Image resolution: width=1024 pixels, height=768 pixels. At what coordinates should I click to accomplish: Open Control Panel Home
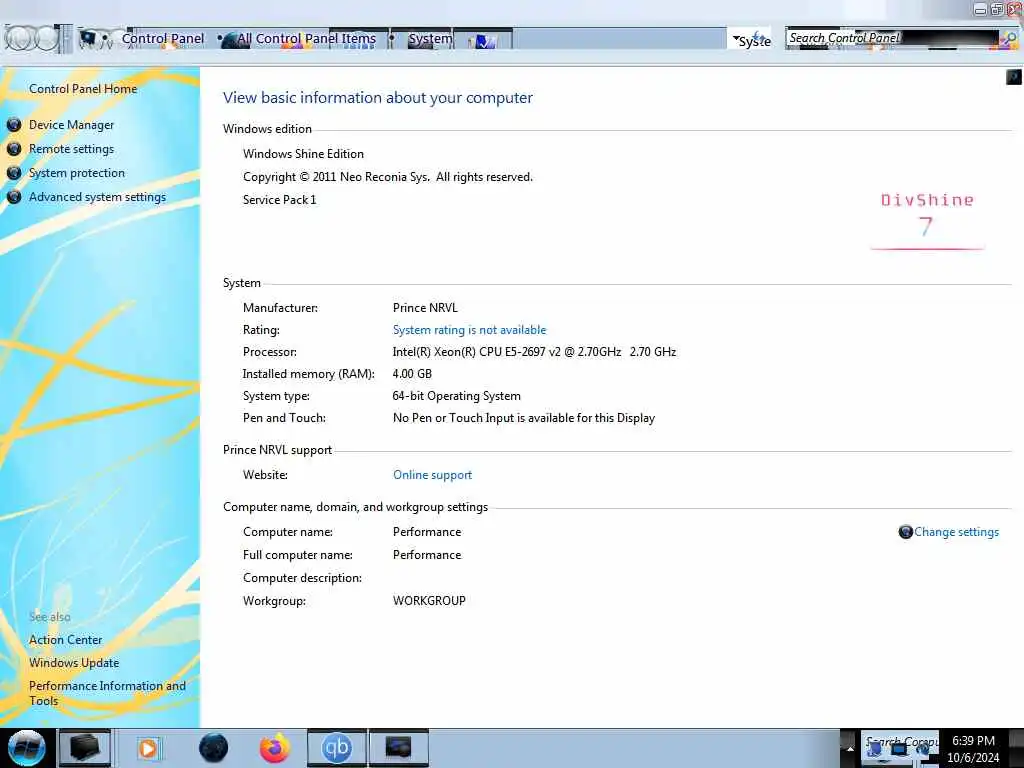(83, 89)
